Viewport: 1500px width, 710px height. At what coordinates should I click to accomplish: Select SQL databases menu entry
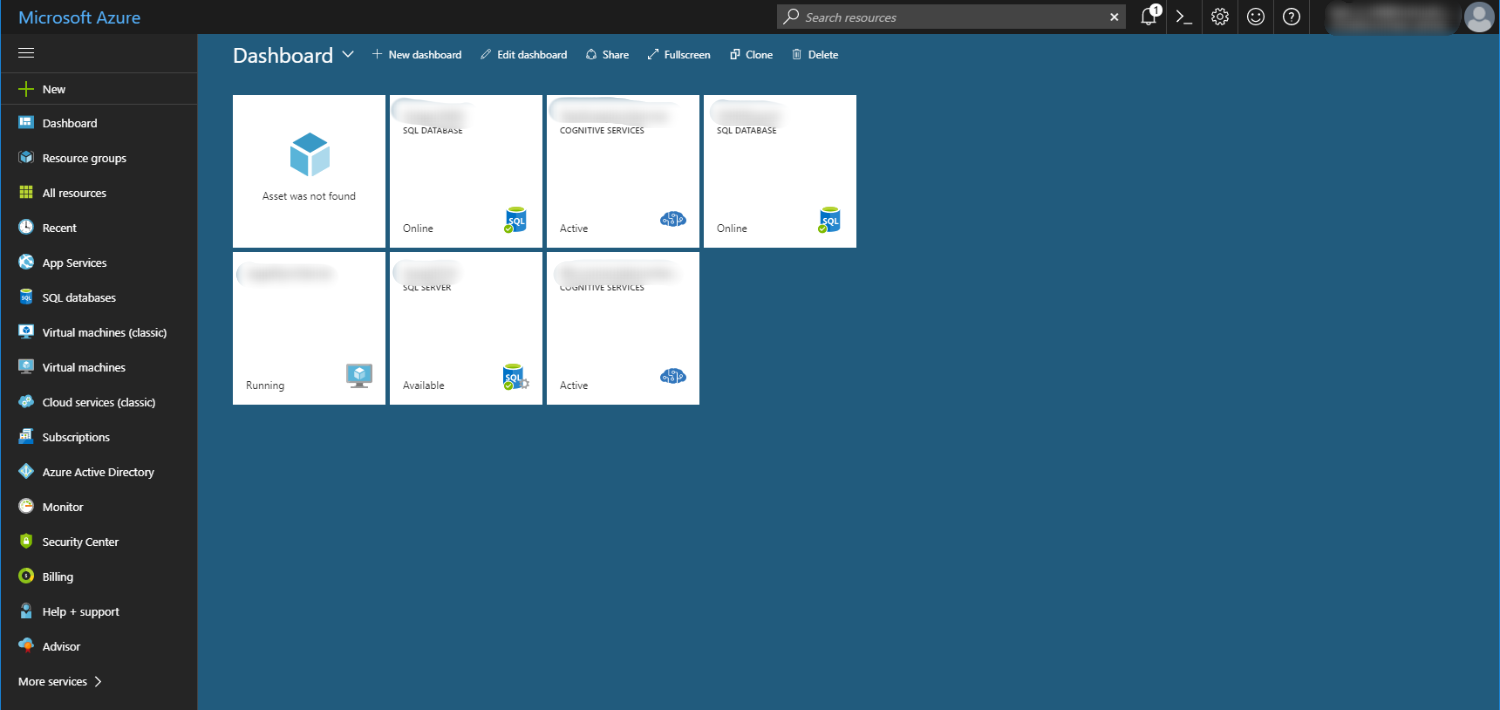[79, 298]
